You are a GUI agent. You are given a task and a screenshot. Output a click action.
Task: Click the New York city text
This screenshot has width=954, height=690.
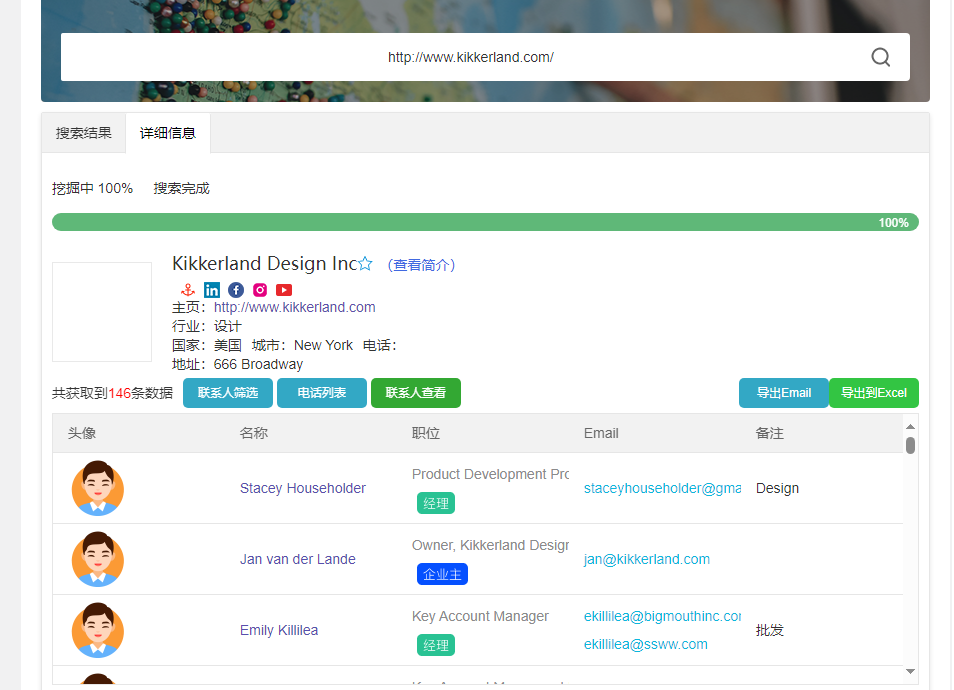[x=323, y=346]
